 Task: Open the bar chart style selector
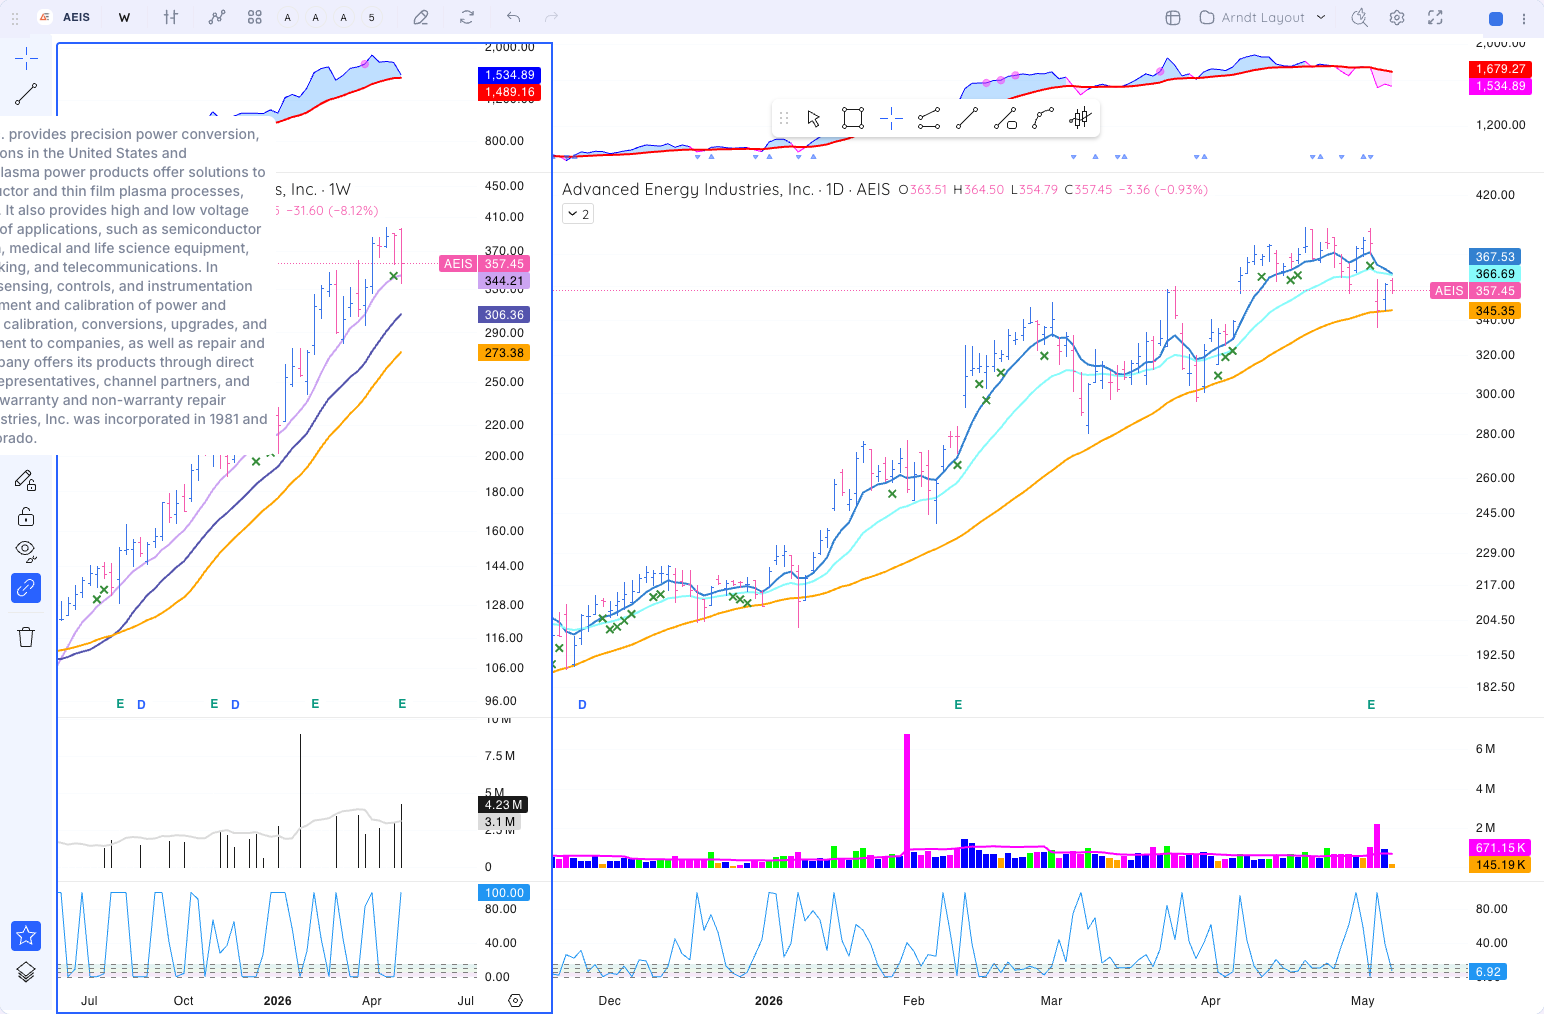tap(171, 17)
